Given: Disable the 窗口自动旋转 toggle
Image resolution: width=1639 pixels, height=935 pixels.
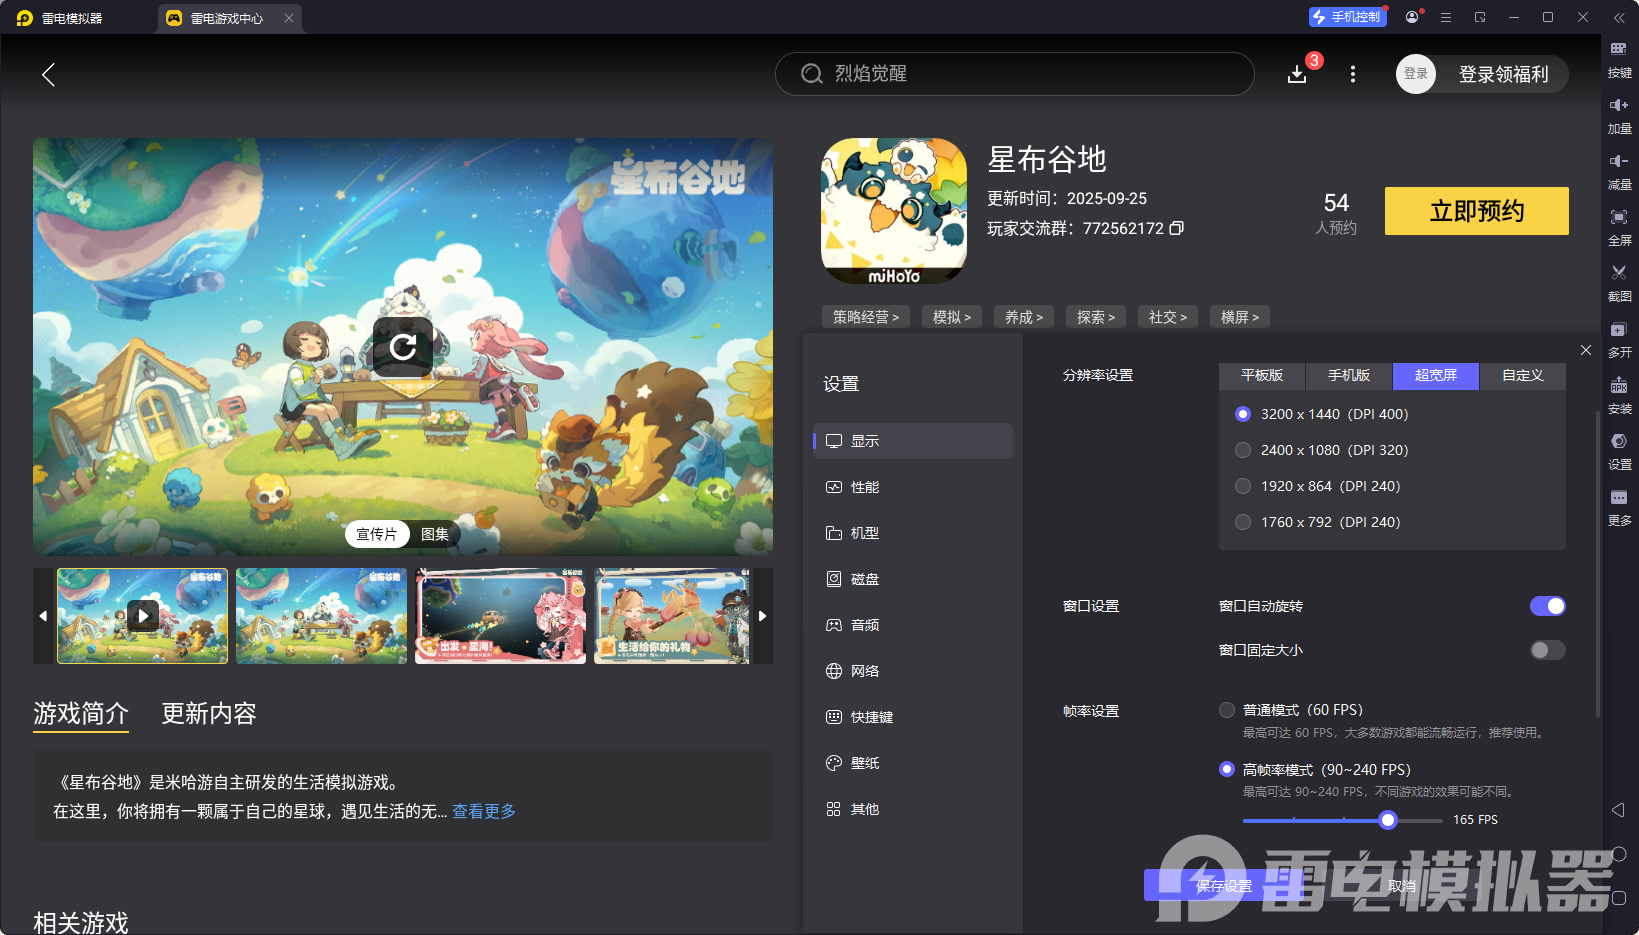Looking at the screenshot, I should point(1548,606).
